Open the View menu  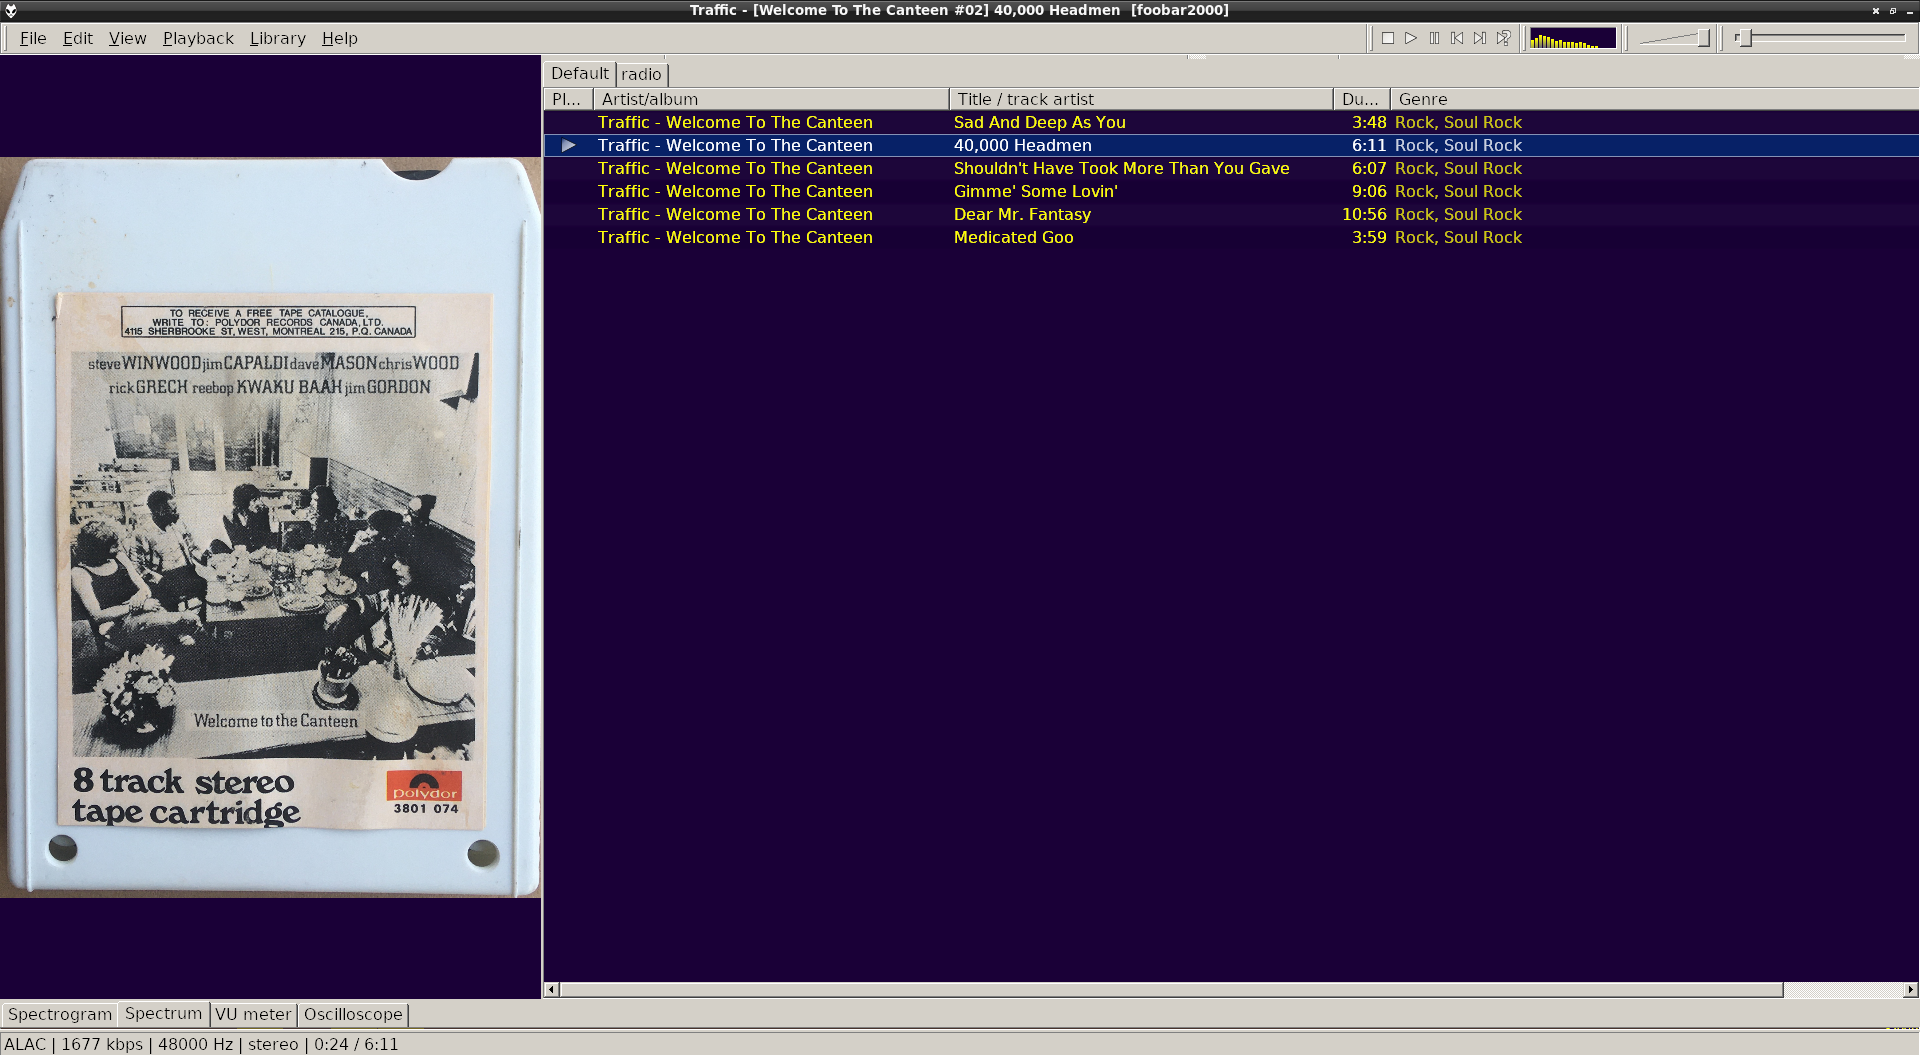pos(127,38)
